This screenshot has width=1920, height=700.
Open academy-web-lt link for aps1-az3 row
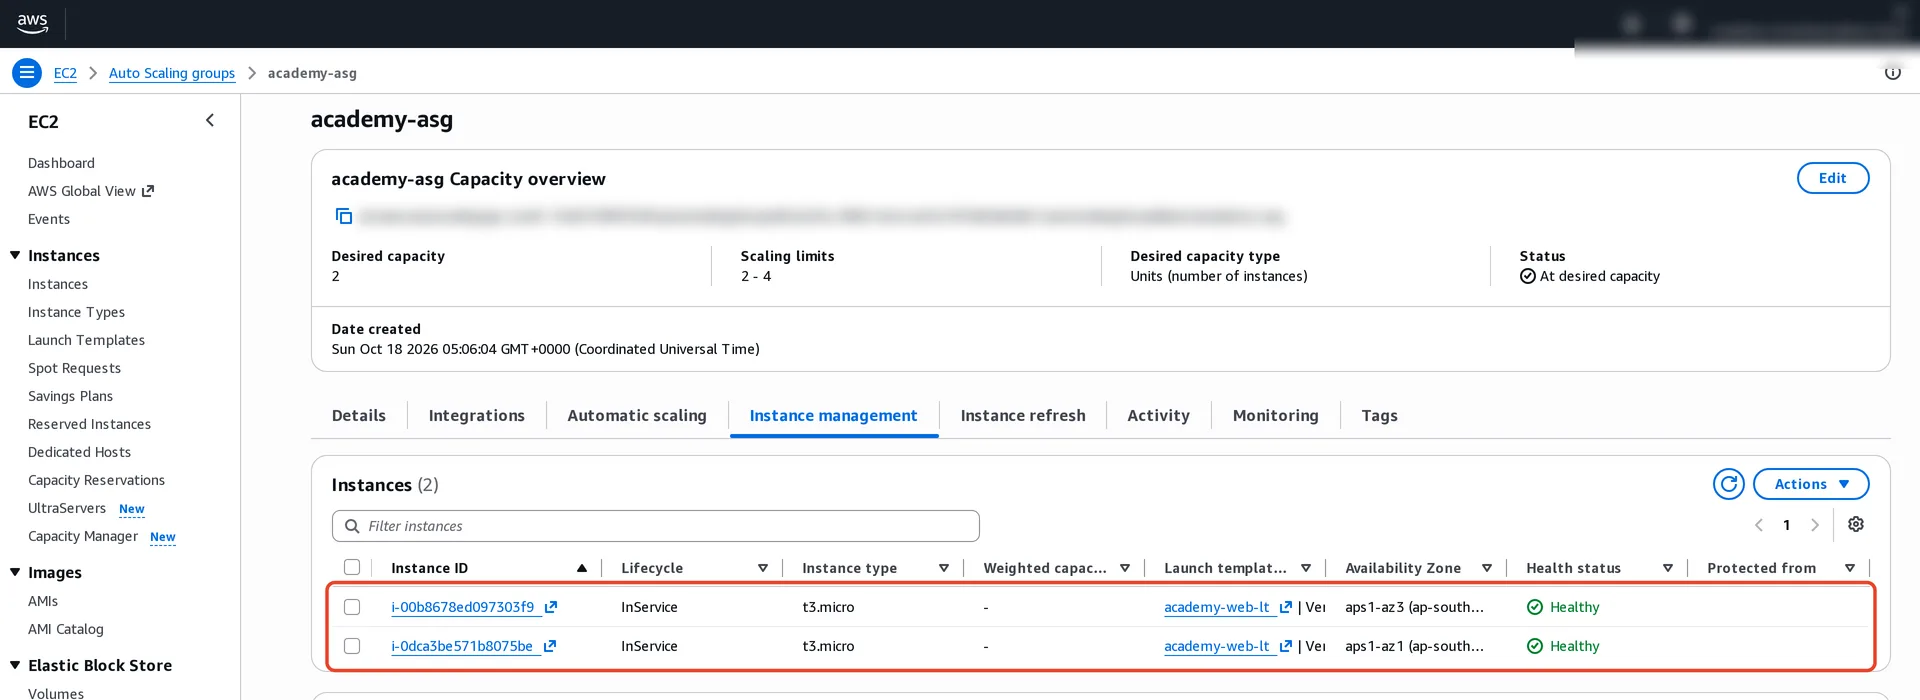[x=1217, y=607]
